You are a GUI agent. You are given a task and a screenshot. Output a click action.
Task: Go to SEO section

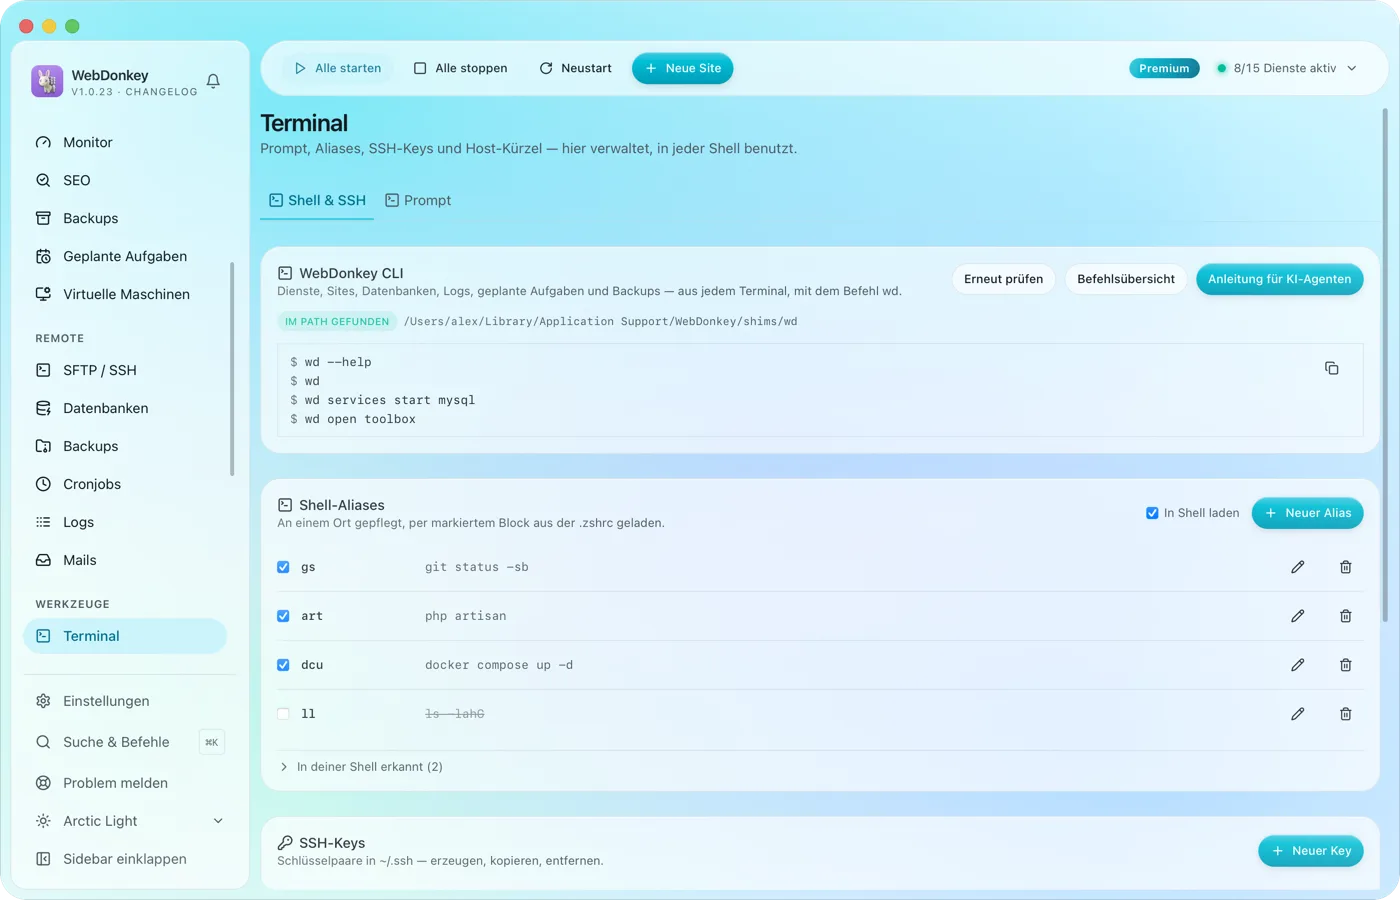(125, 180)
